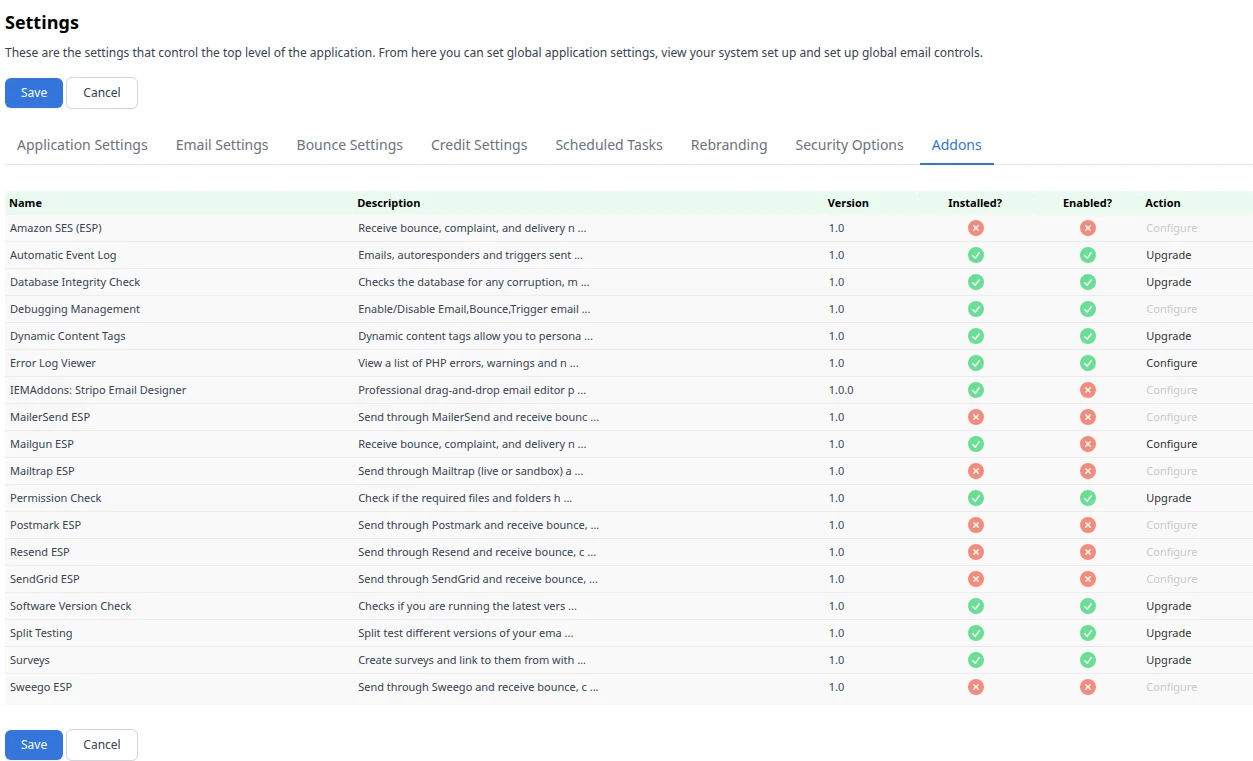This screenshot has height=761, width=1253.
Task: Toggle Enabled checkmark for Permission Check
Action: click(x=1088, y=498)
